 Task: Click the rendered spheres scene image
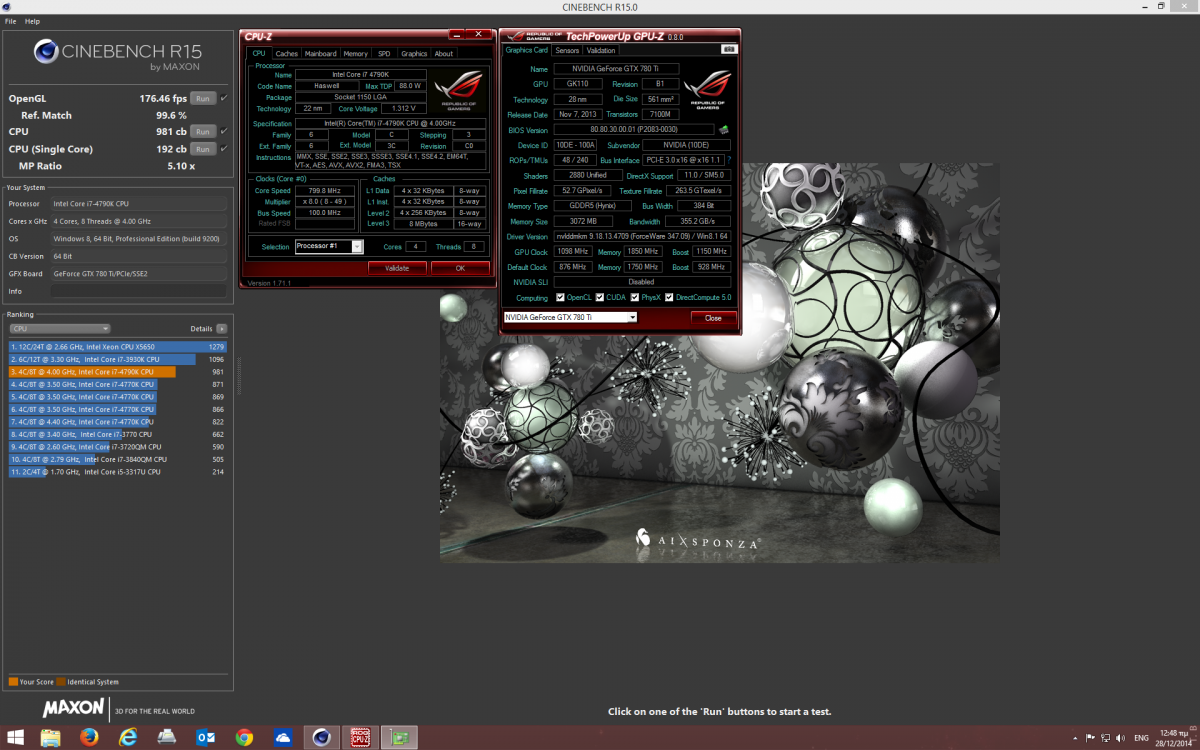coord(719,362)
